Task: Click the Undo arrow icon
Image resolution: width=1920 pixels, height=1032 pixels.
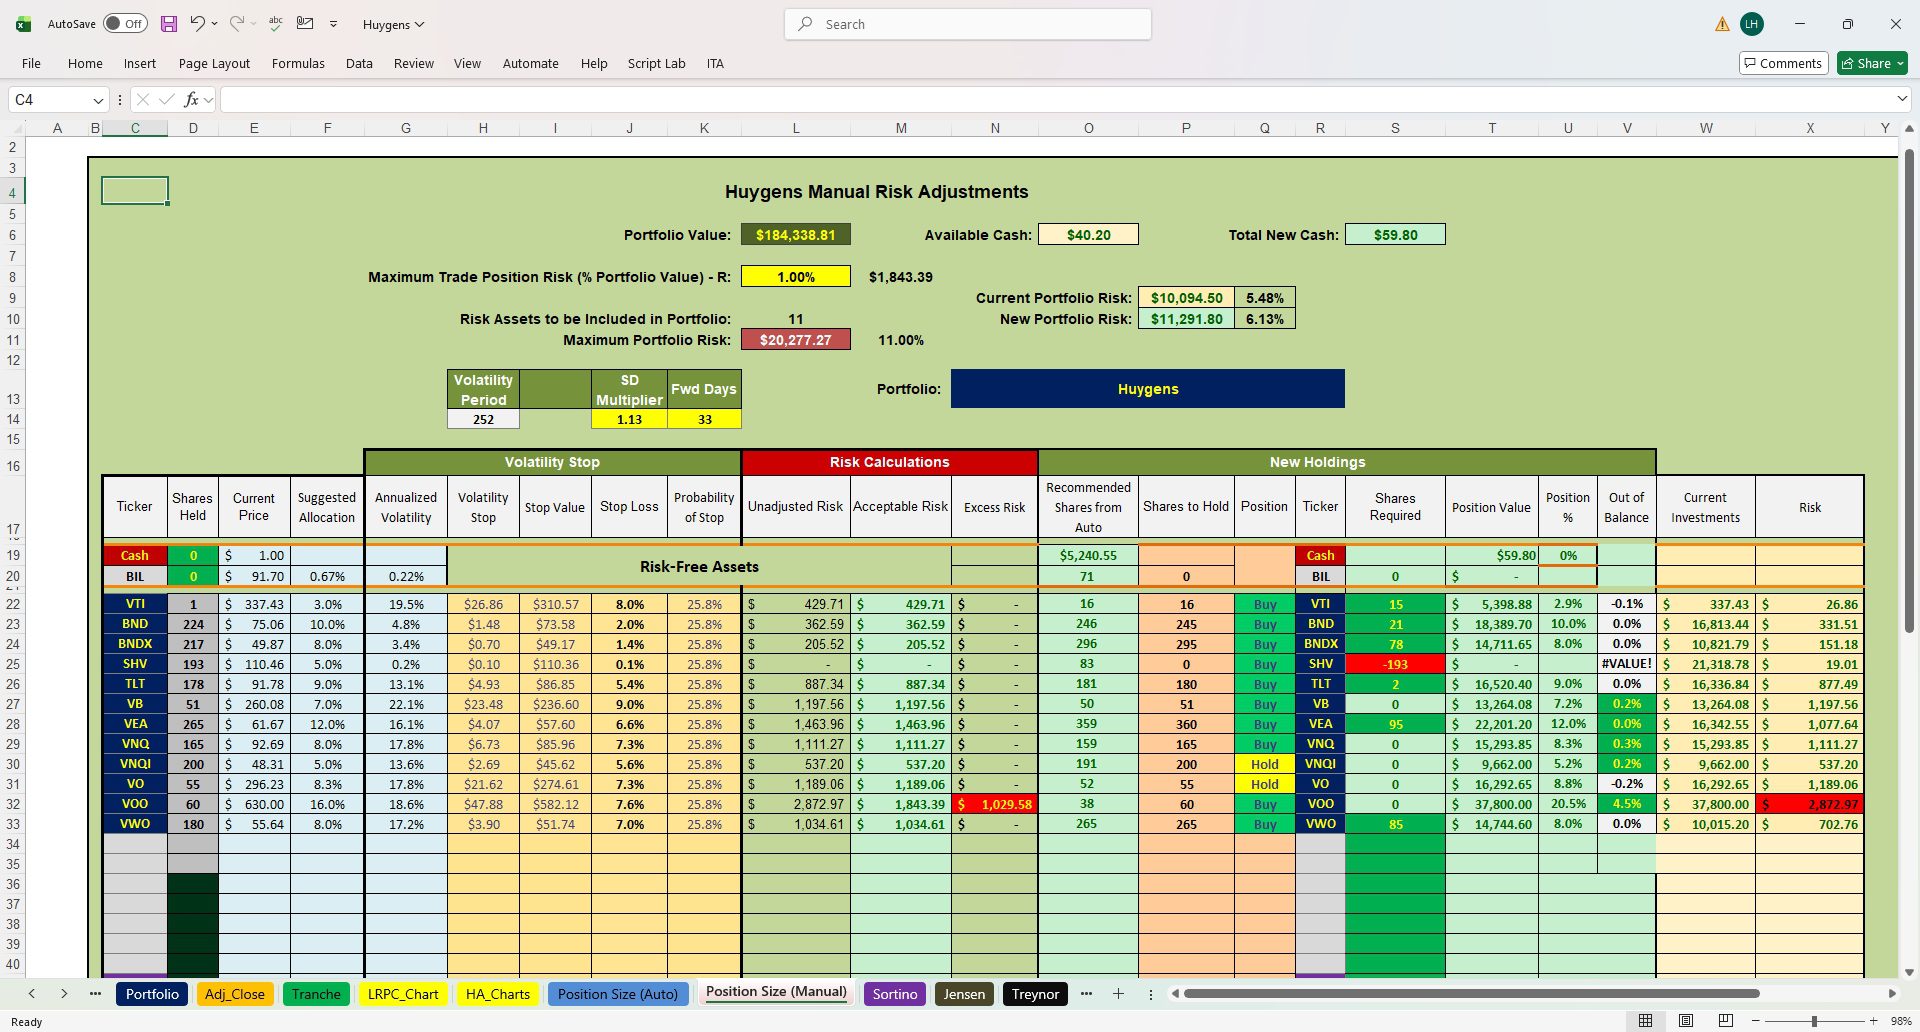Action: [x=197, y=24]
